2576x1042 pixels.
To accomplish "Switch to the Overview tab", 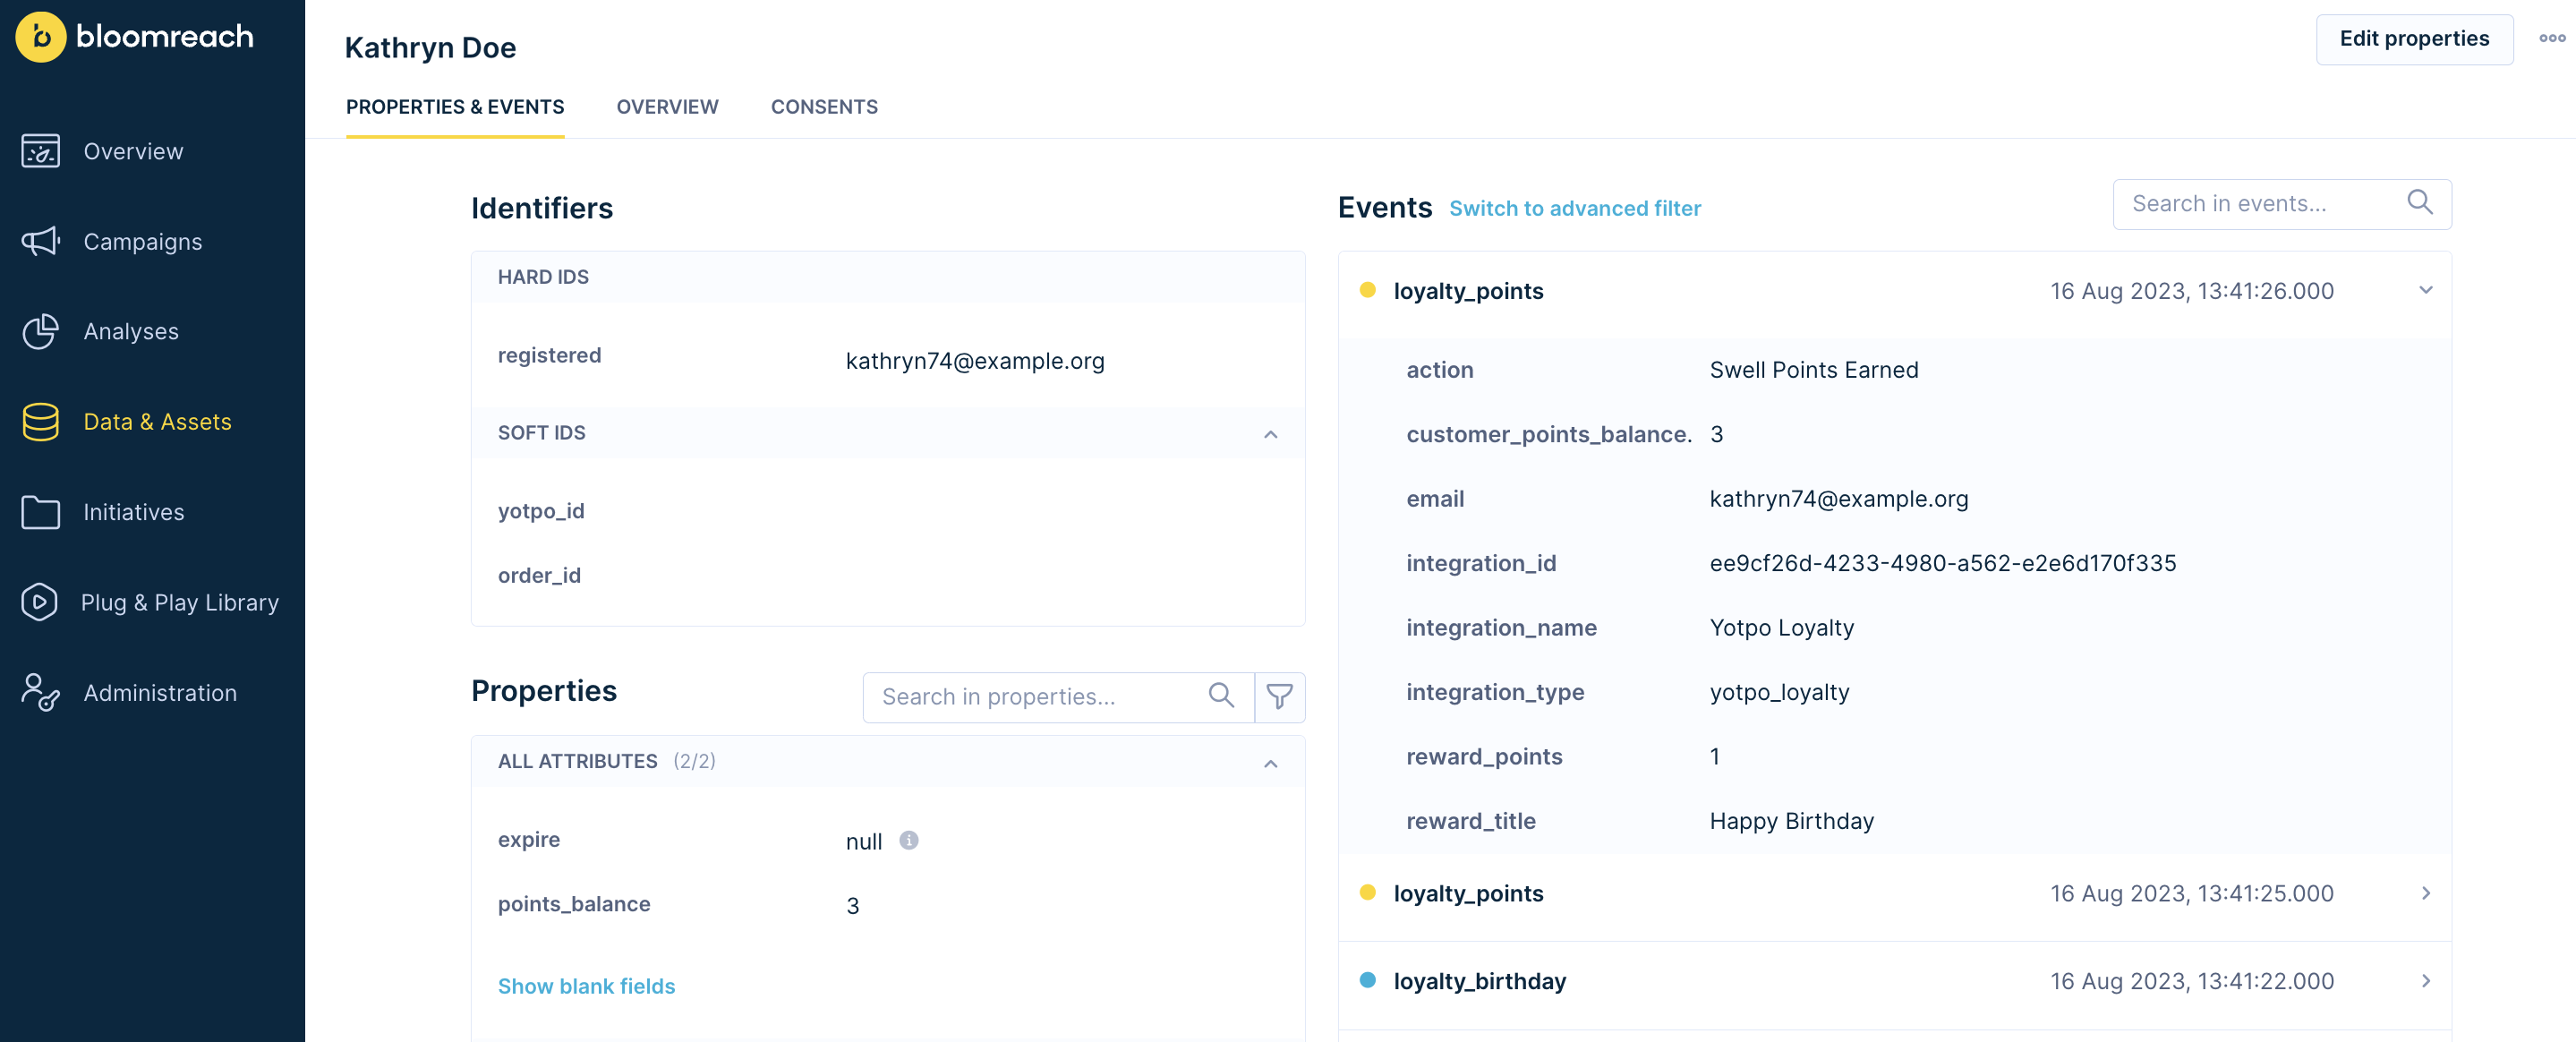I will [667, 106].
